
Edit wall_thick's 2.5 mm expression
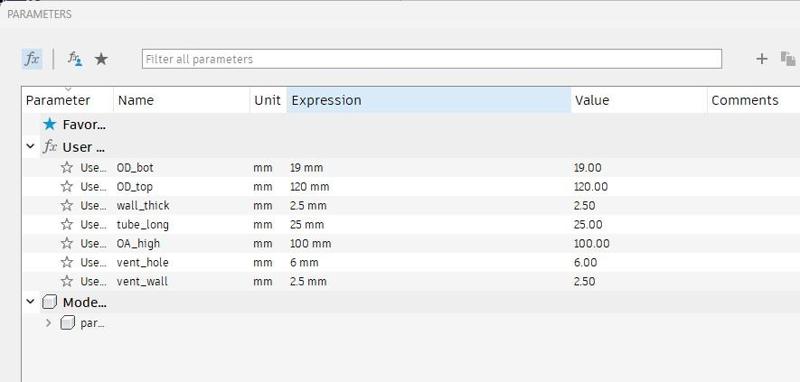pos(308,206)
